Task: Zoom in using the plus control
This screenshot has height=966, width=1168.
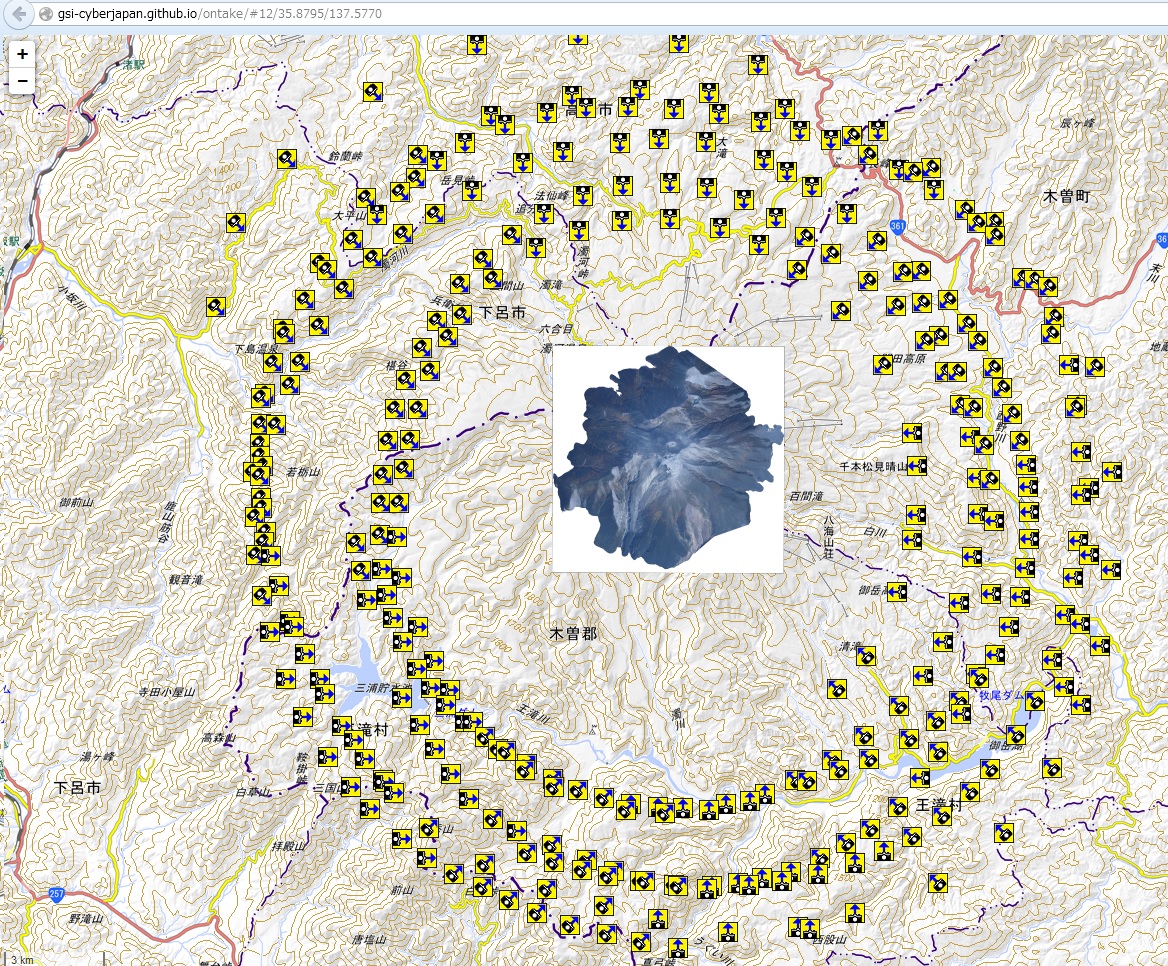Action: (21, 52)
